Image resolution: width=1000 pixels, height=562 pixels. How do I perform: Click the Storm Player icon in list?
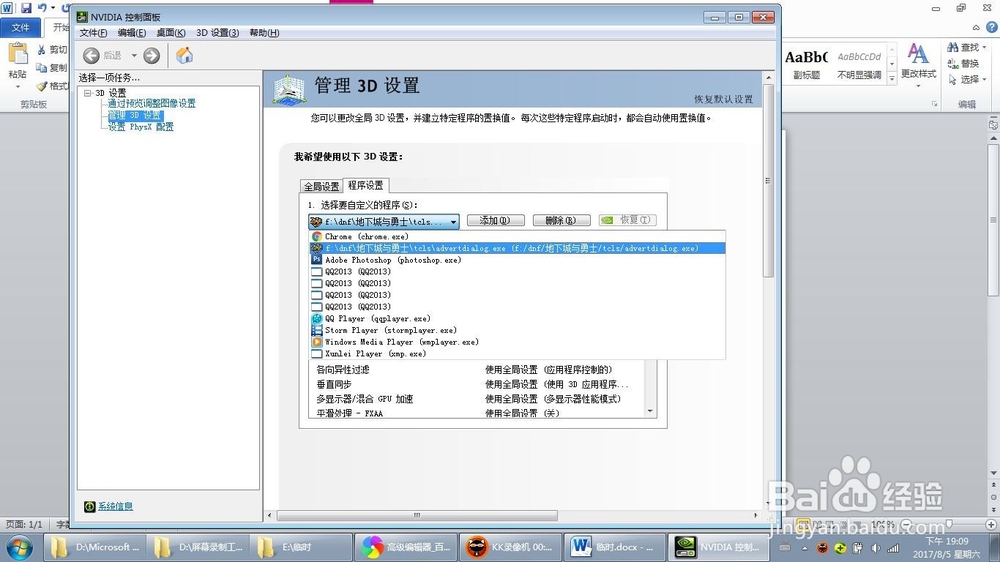[316, 330]
